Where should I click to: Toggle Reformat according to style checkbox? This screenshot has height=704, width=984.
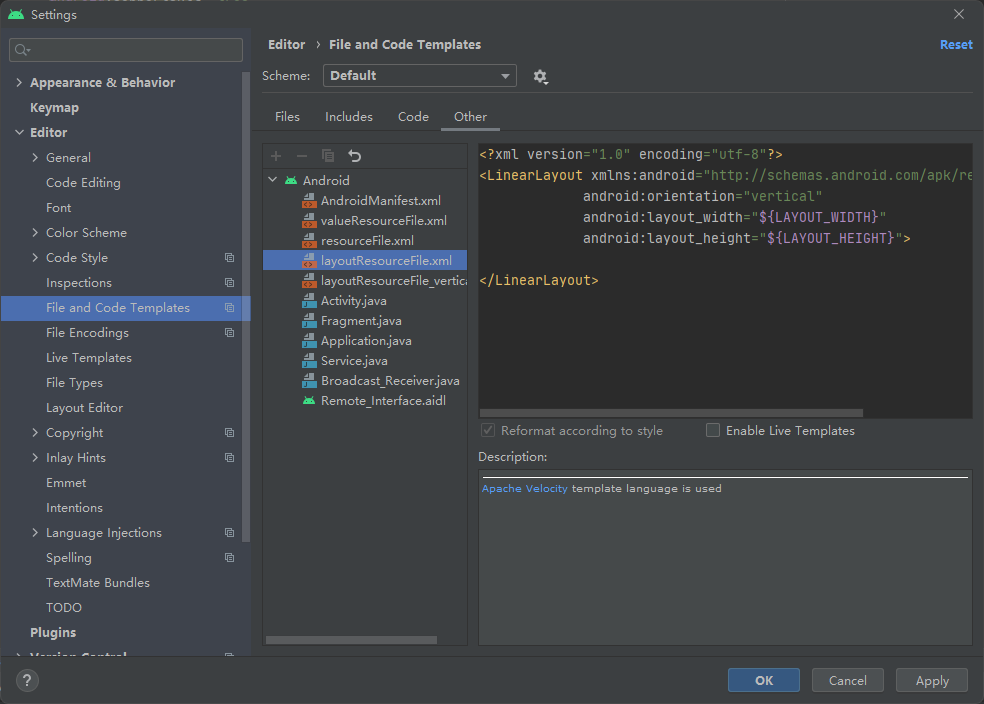(488, 431)
